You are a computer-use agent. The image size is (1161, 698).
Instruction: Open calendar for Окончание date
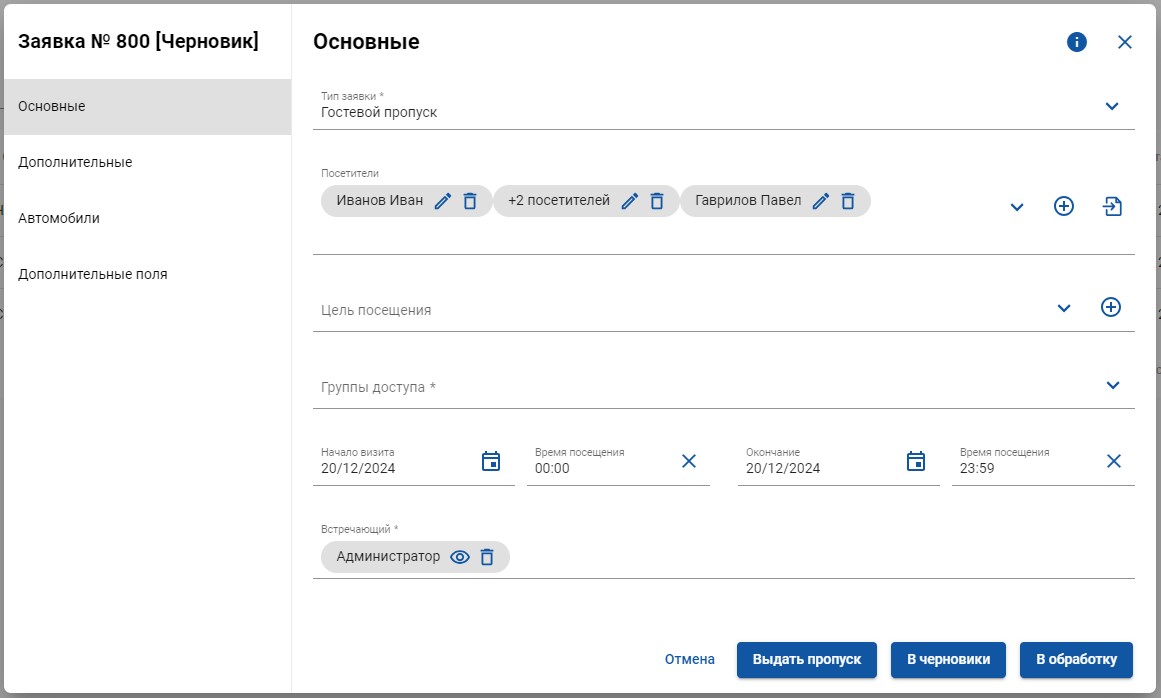pyautogui.click(x=916, y=461)
